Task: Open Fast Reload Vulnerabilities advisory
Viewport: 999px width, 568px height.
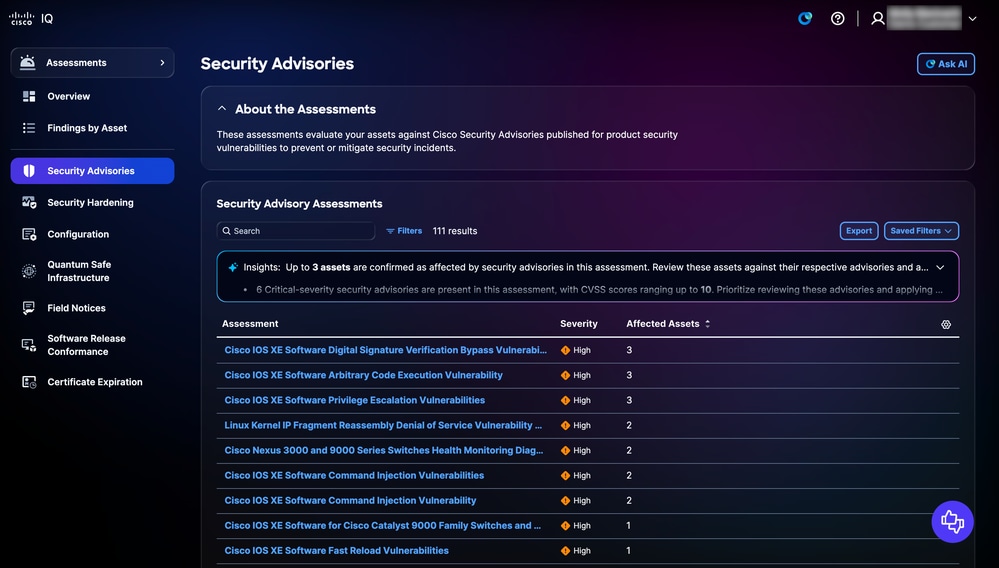Action: point(336,551)
